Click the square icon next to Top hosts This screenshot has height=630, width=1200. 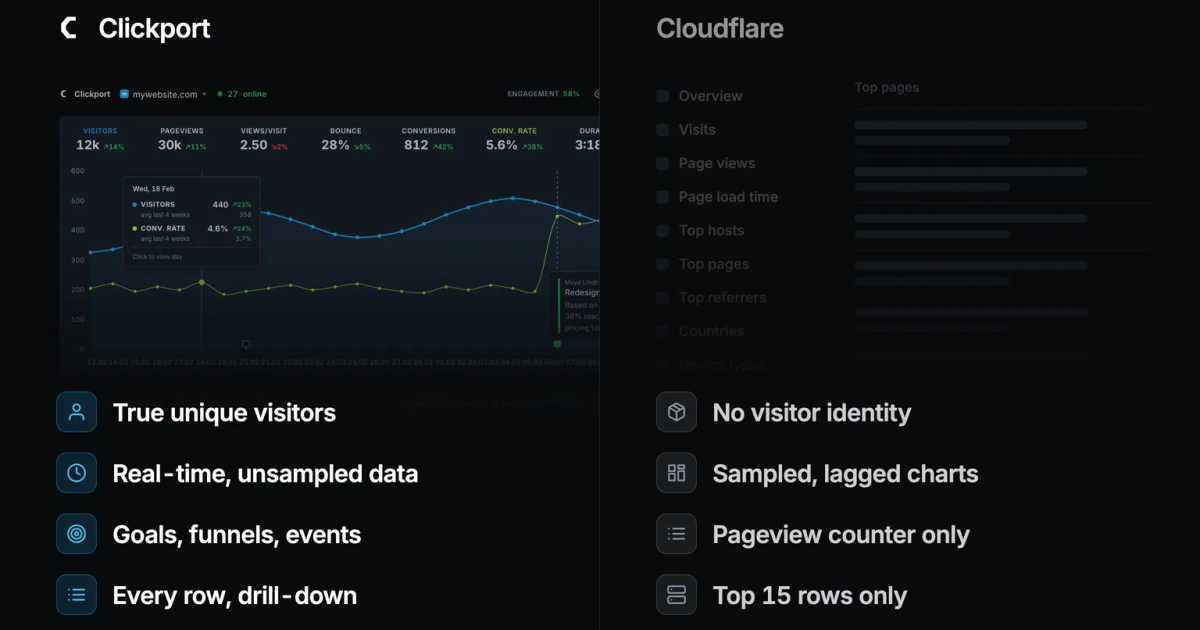click(662, 230)
